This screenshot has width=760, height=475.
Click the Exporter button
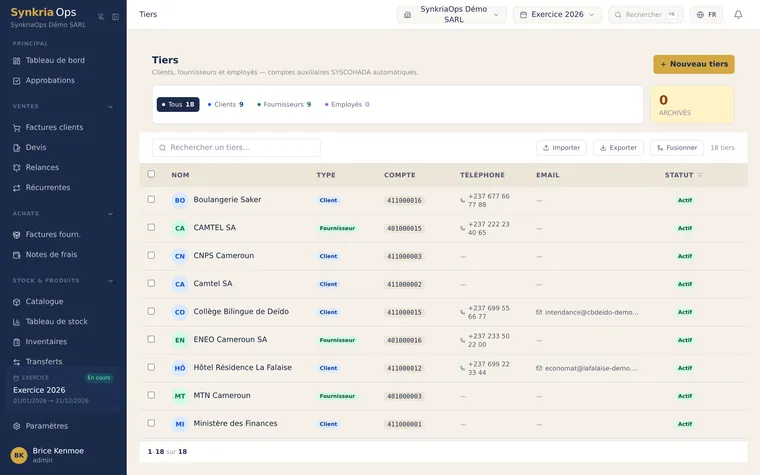coord(618,148)
